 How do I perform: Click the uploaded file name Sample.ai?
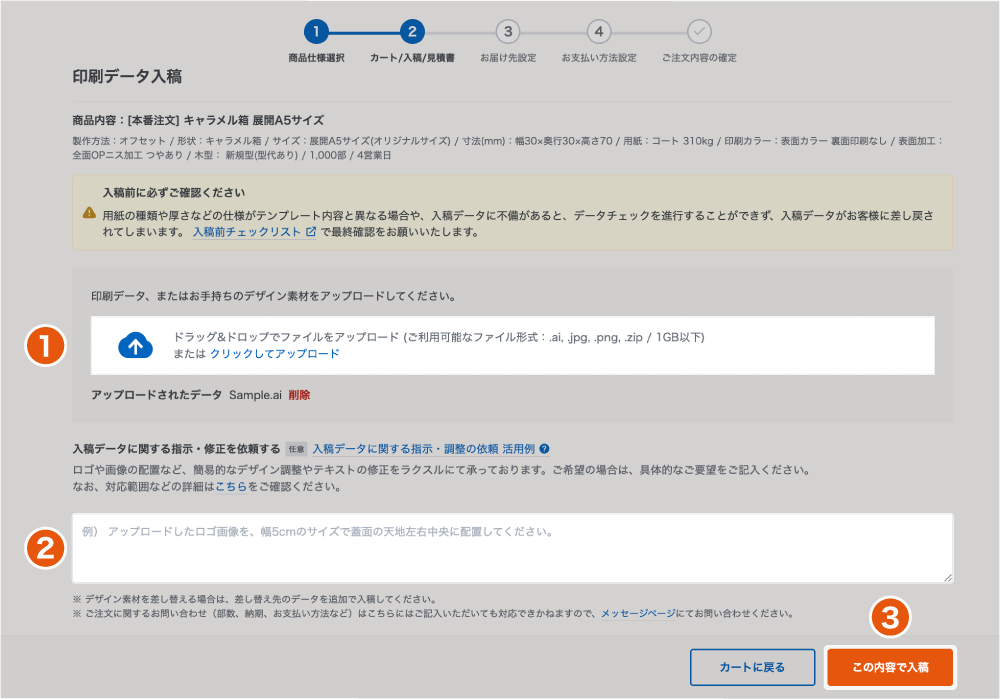tap(255, 395)
